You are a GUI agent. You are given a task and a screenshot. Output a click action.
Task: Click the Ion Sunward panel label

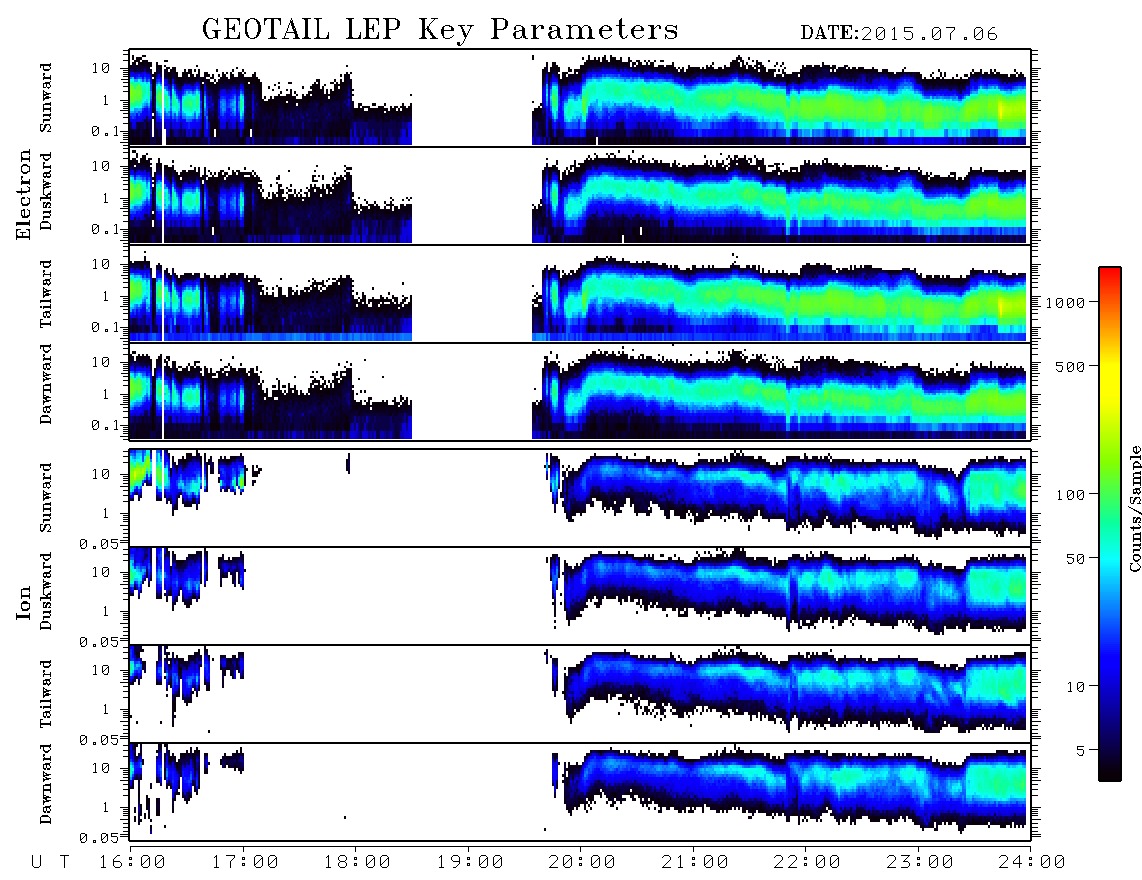point(46,498)
